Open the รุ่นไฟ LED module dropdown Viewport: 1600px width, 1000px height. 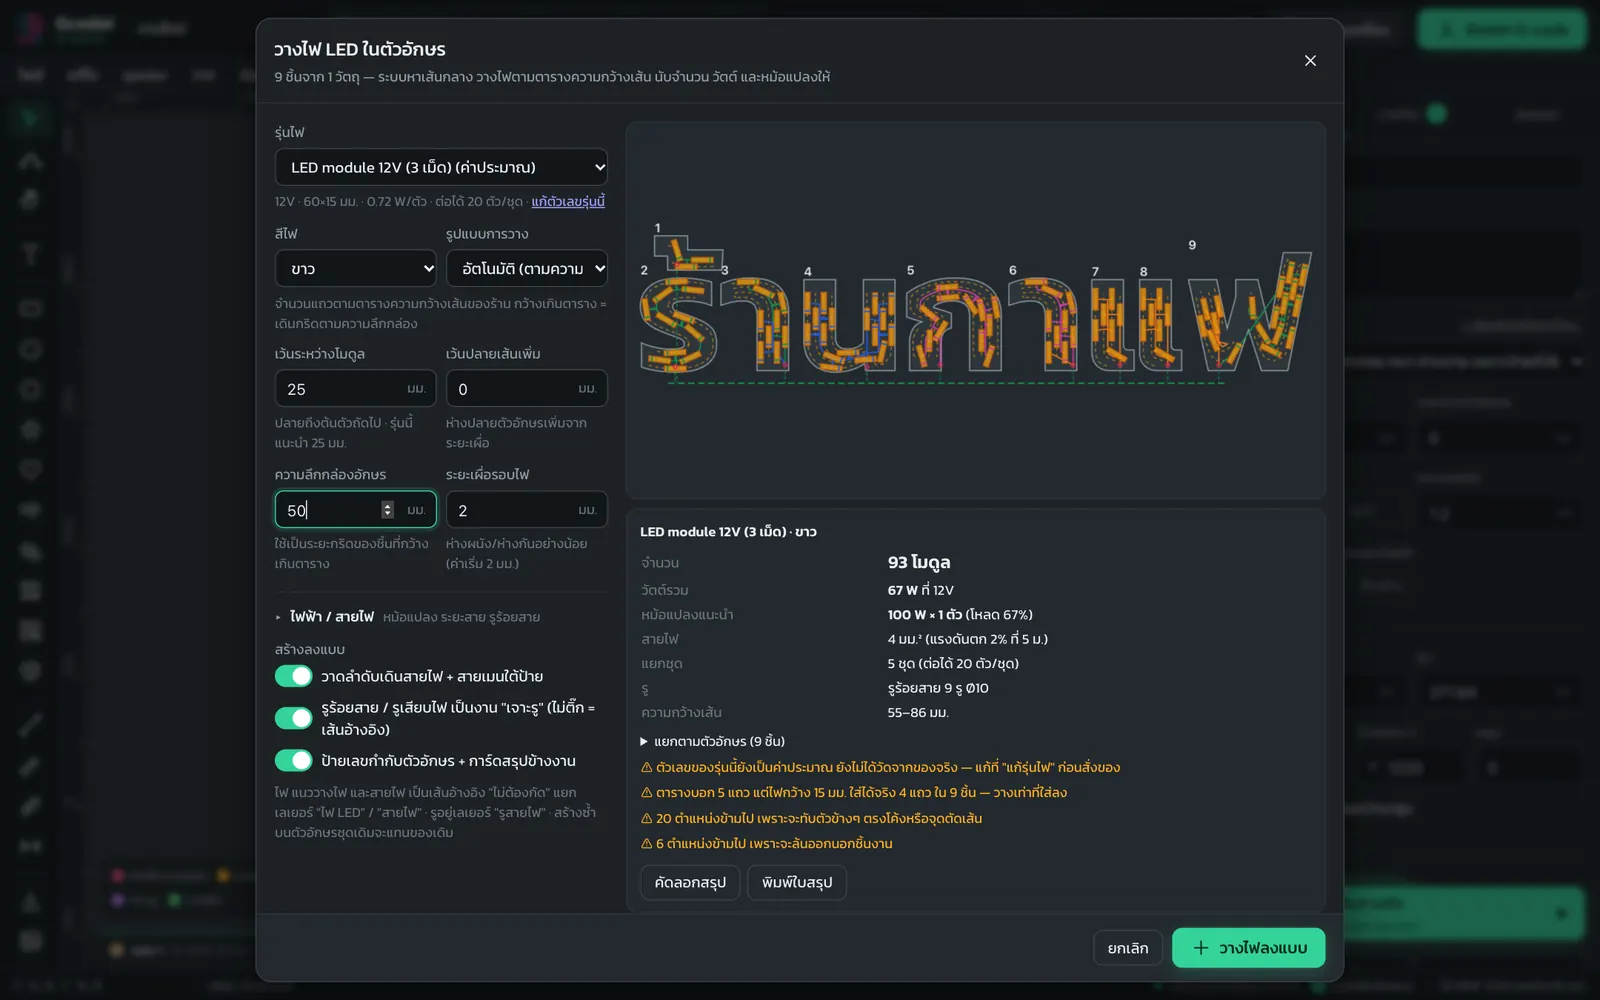tap(441, 167)
